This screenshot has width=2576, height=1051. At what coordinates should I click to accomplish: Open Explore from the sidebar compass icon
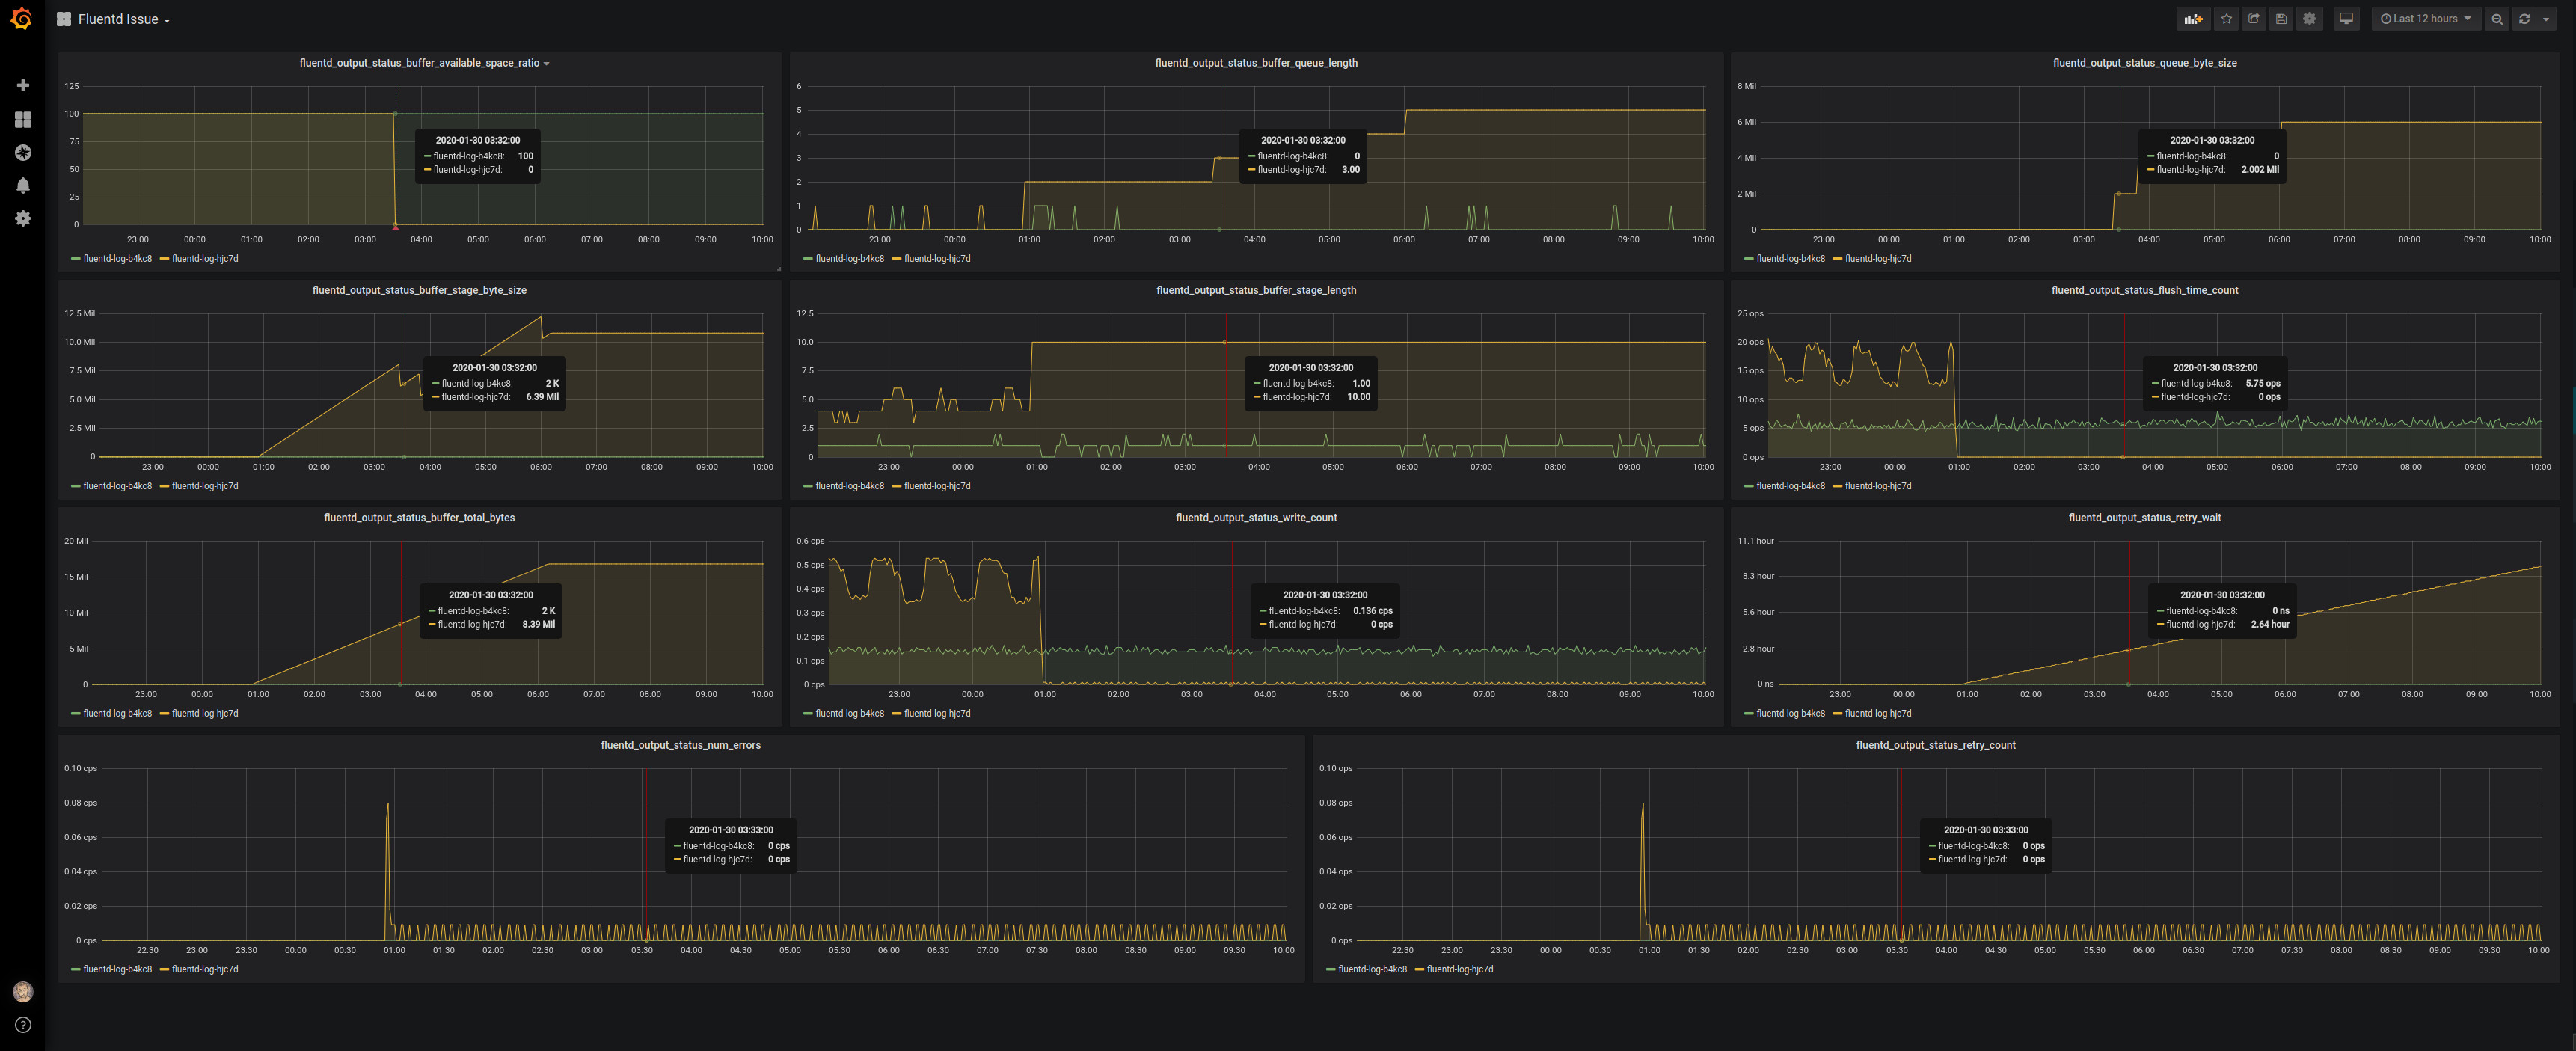point(23,152)
